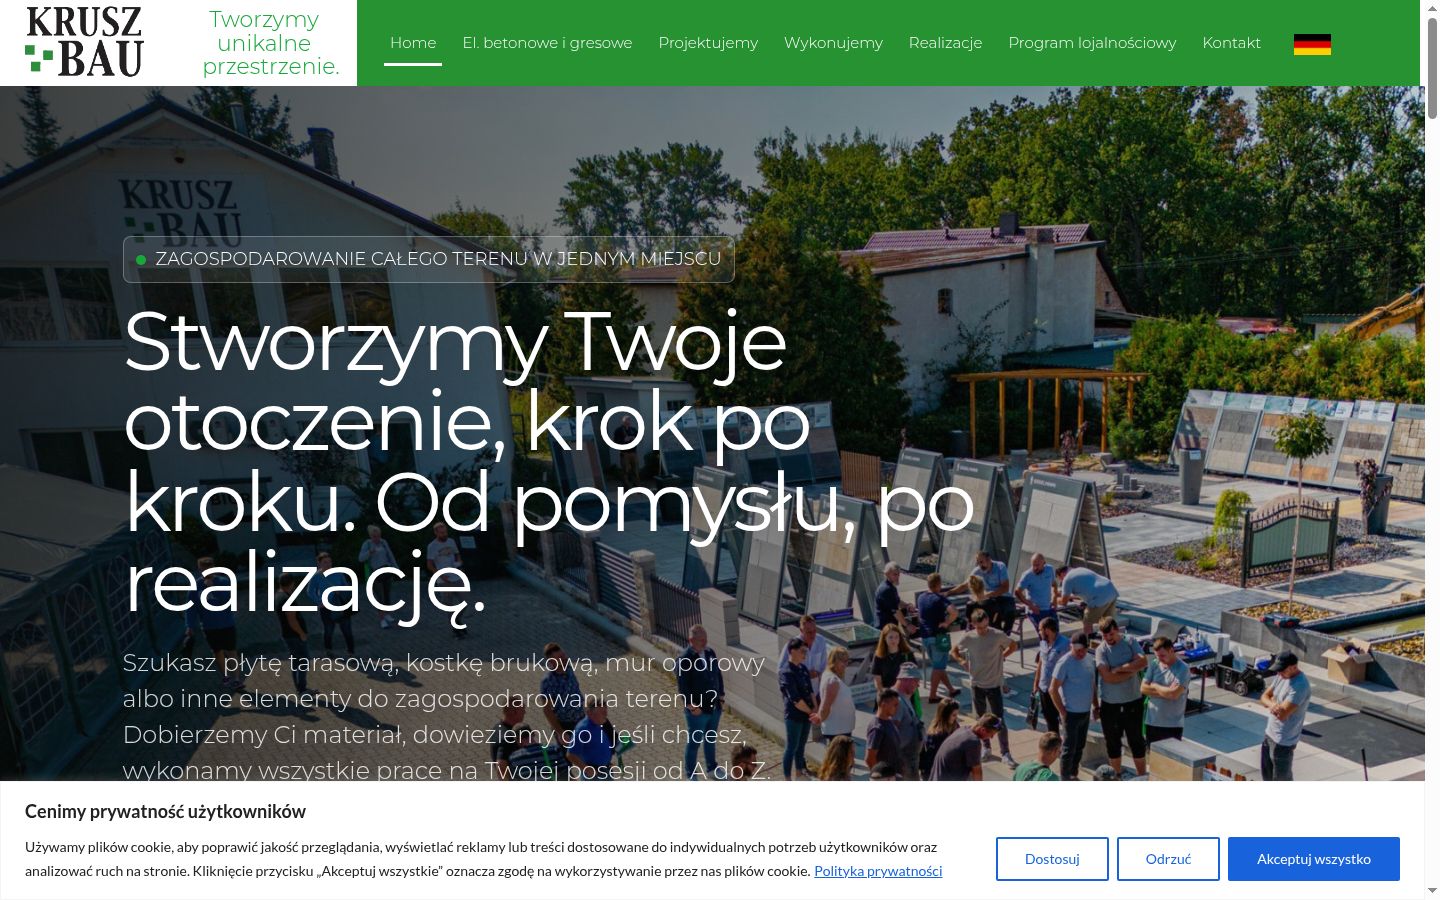This screenshot has width=1440, height=900.
Task: Click Akceptuj wszystko button
Action: 1314,859
